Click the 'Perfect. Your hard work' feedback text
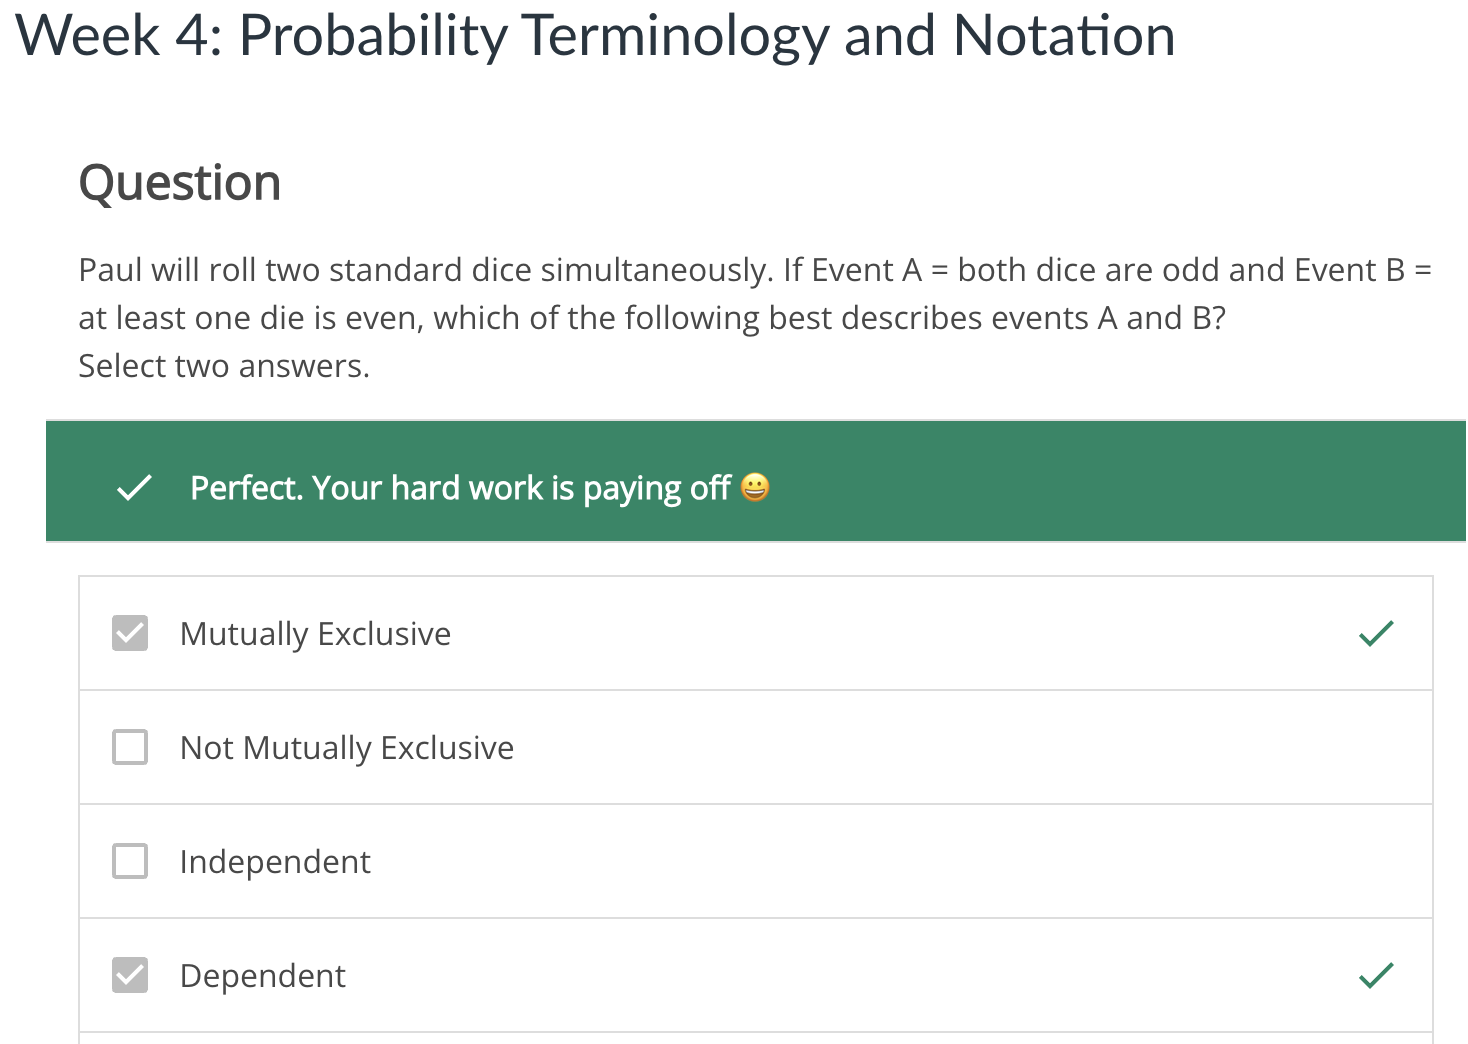Viewport: 1468px width, 1044px height. (x=460, y=488)
